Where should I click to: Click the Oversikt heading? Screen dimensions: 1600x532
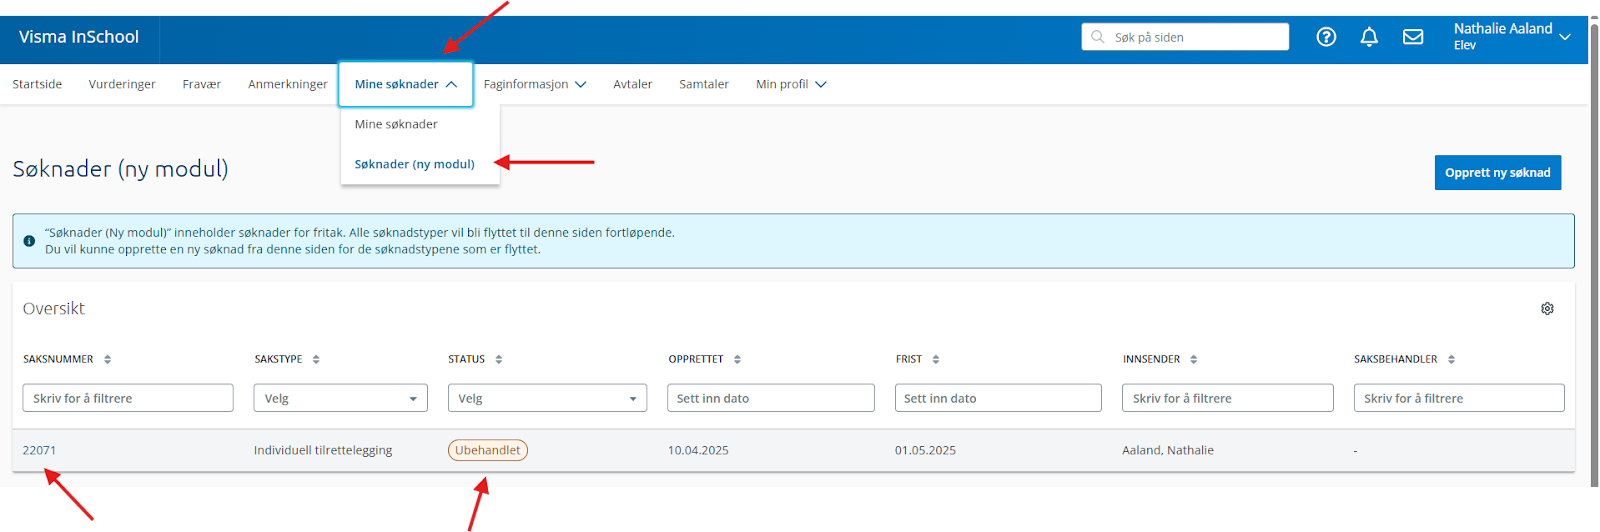tap(54, 308)
